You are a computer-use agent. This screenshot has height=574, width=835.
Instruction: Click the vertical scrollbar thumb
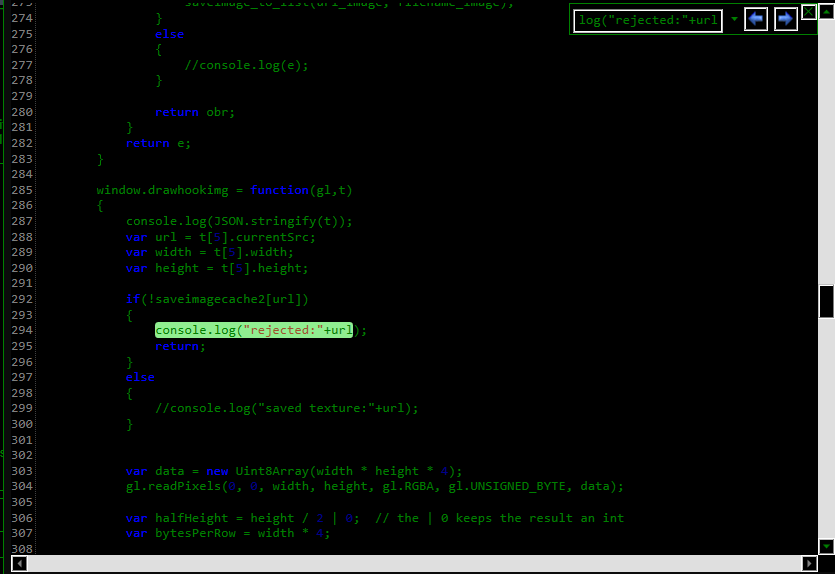[x=826, y=301]
